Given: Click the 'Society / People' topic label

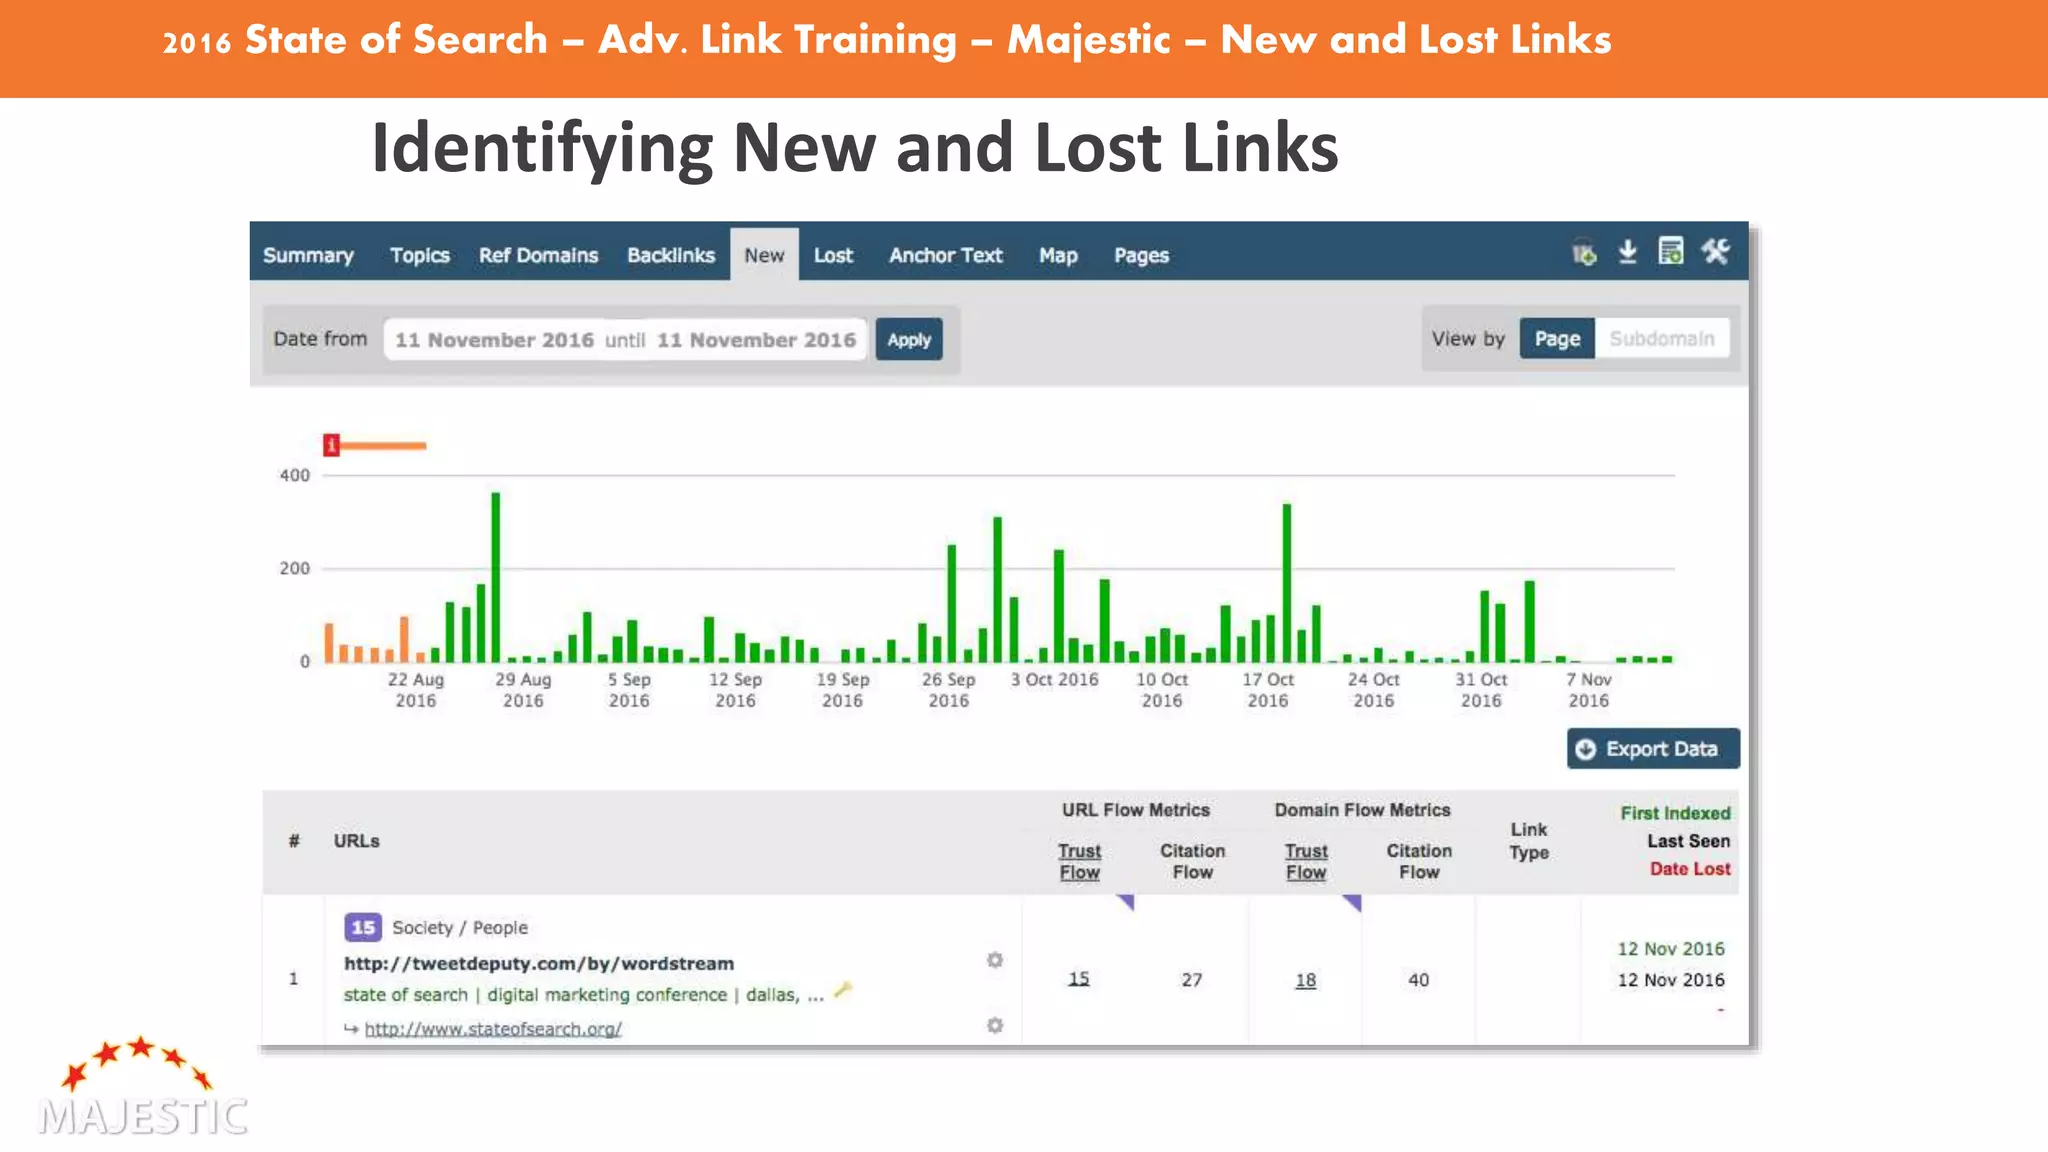Looking at the screenshot, I should [x=460, y=927].
